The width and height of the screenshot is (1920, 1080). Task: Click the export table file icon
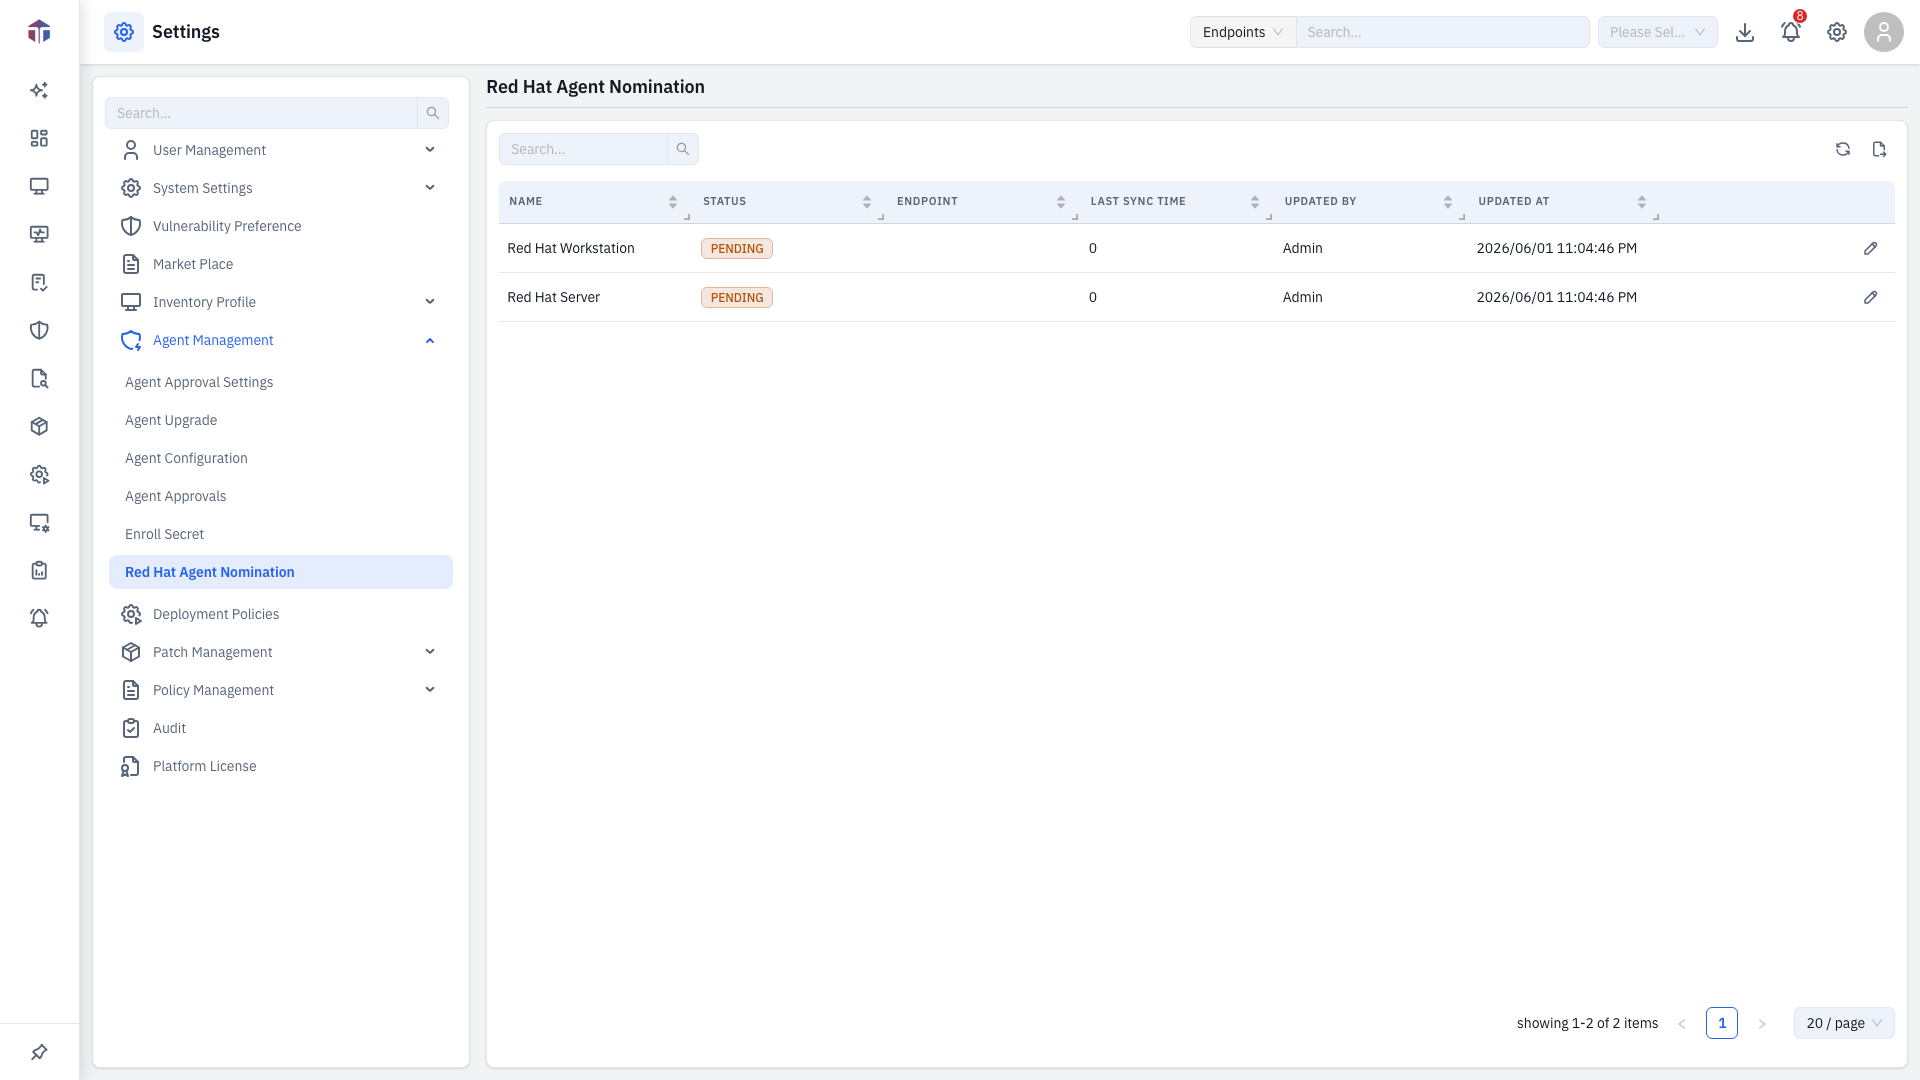coord(1879,149)
